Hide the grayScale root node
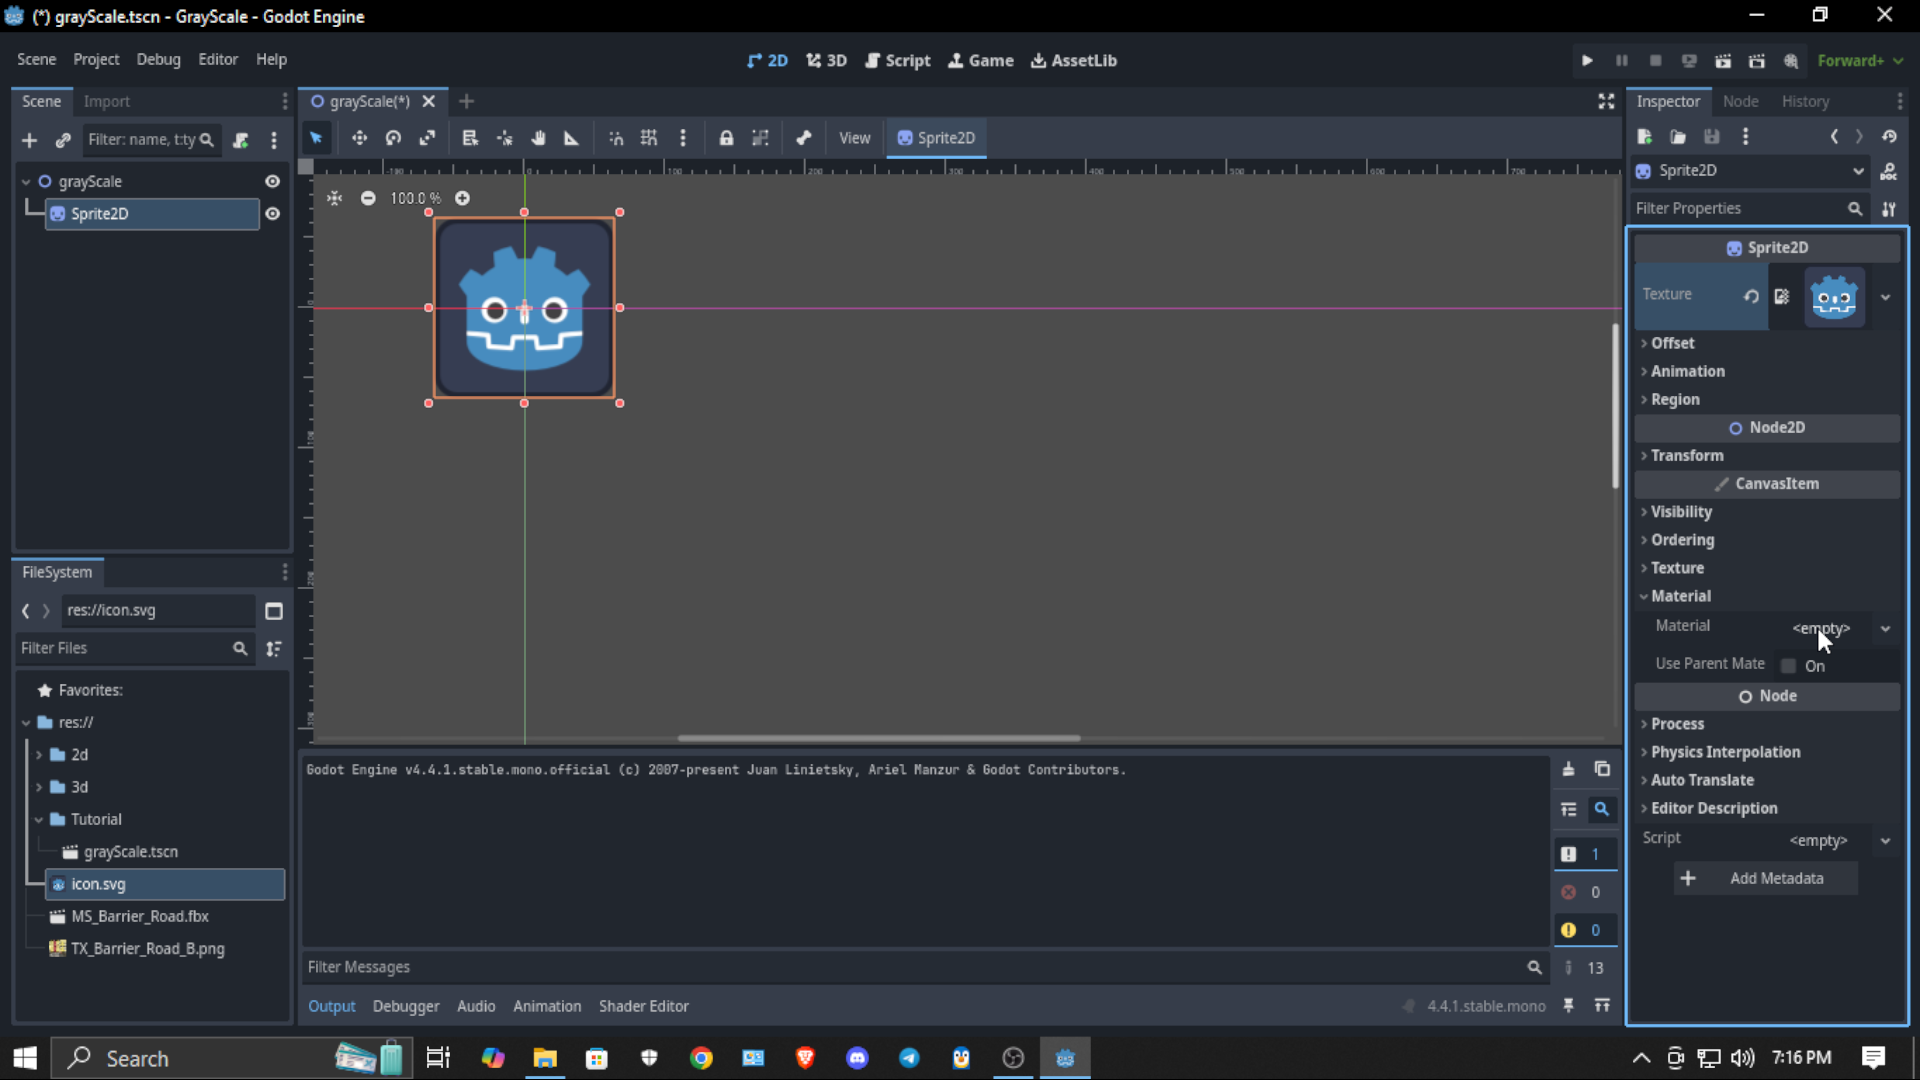The height and width of the screenshot is (1080, 1920). click(272, 181)
